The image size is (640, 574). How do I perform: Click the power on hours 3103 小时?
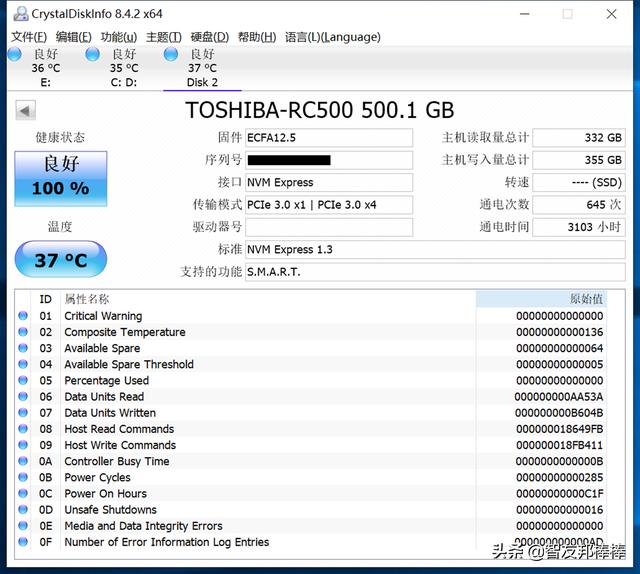pyautogui.click(x=579, y=227)
